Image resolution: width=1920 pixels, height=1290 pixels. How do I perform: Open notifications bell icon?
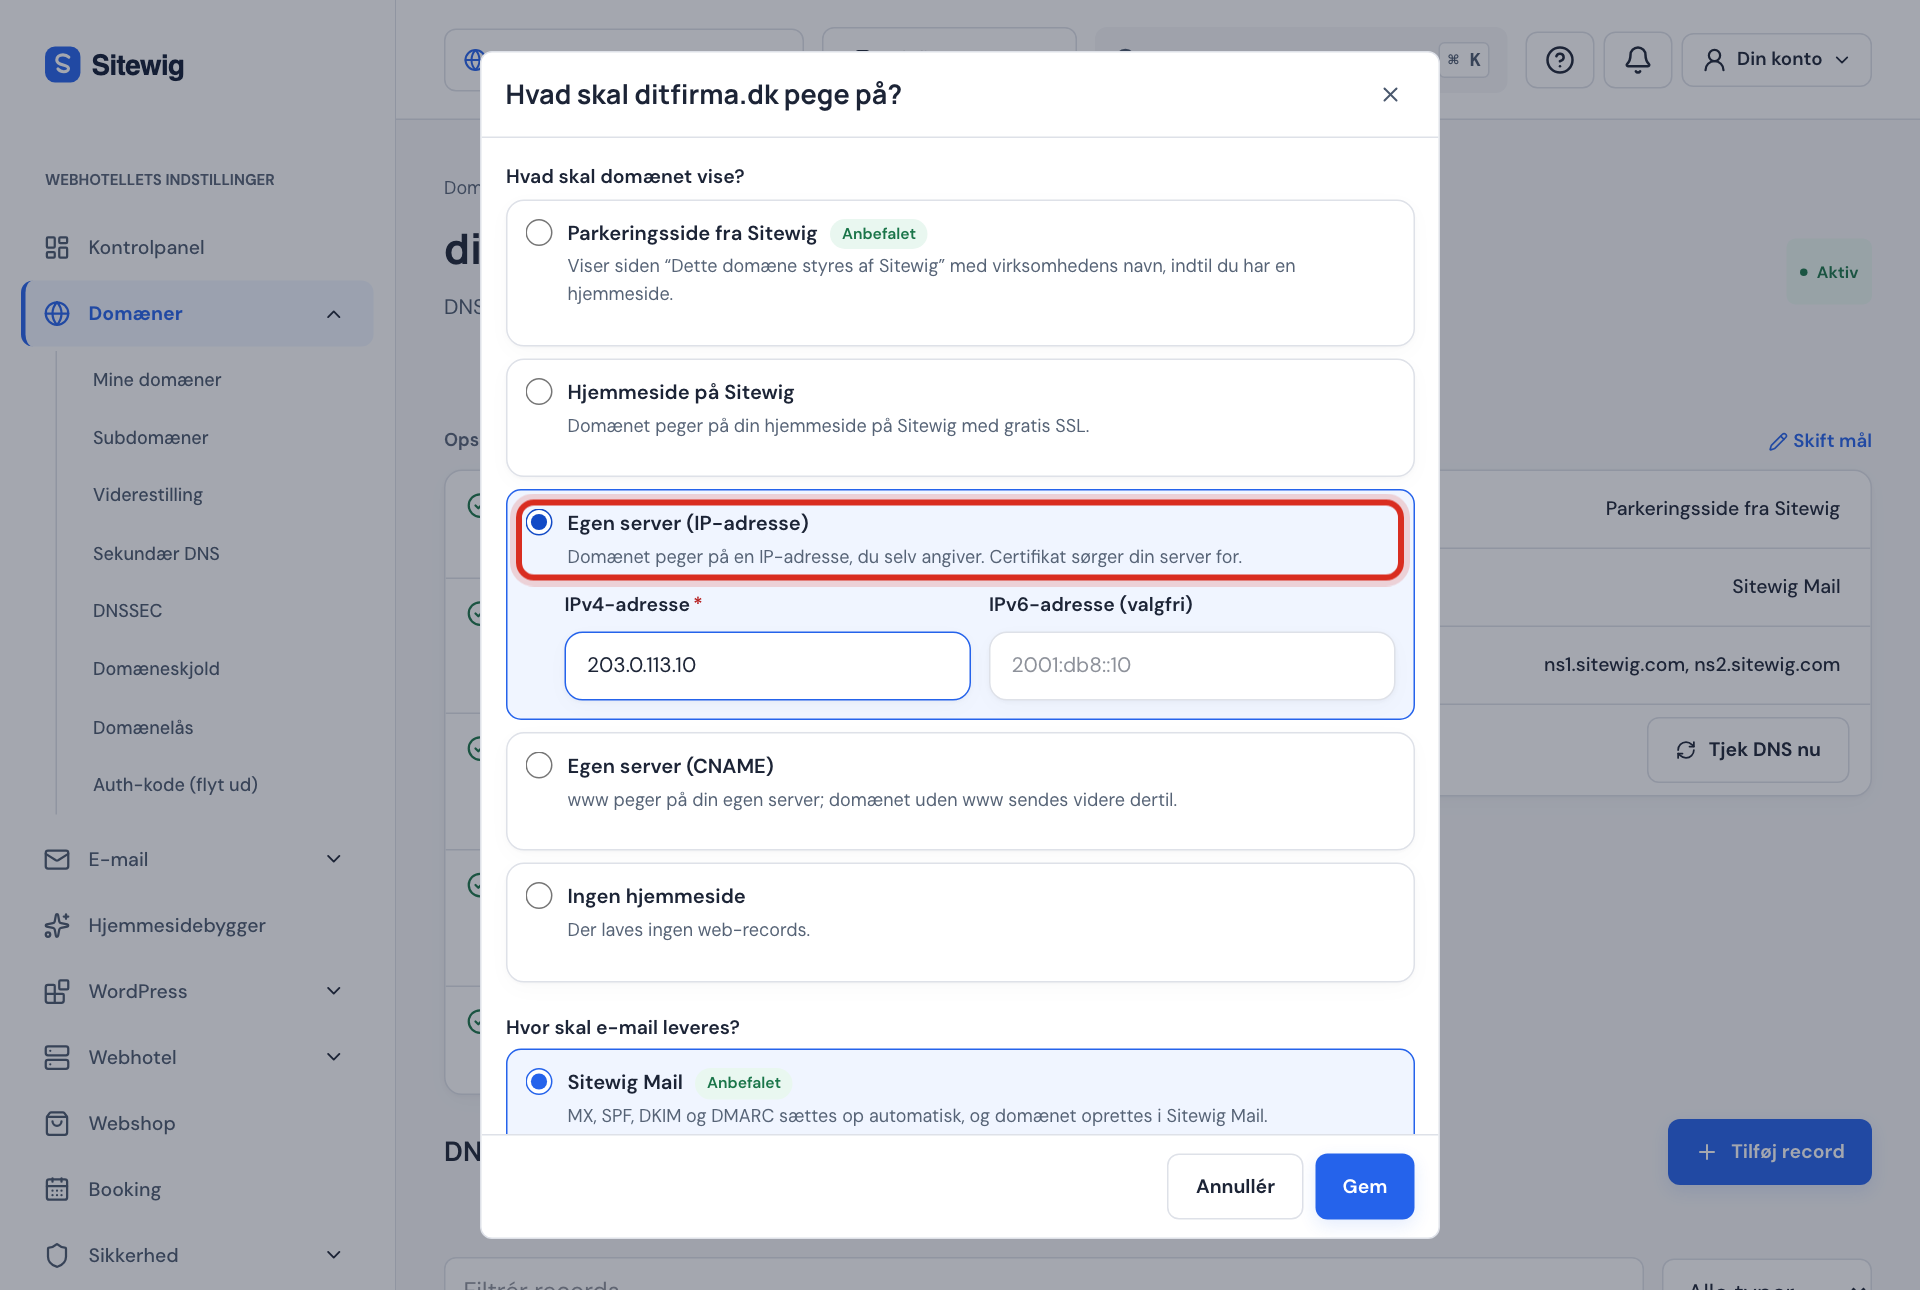tap(1637, 60)
